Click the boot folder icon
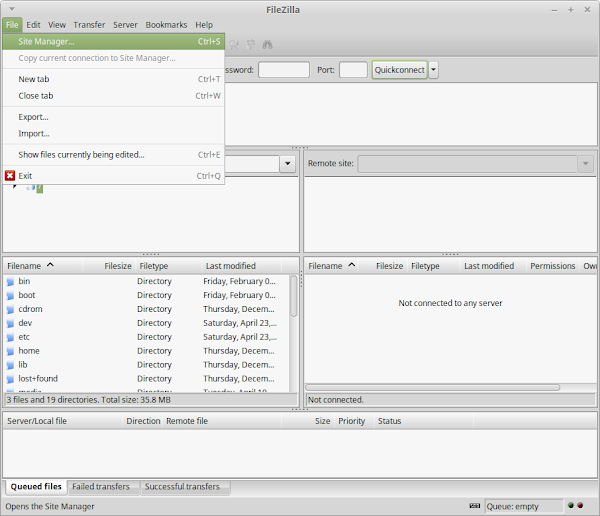Screen dimensions: 600x516 [x=10, y=296]
